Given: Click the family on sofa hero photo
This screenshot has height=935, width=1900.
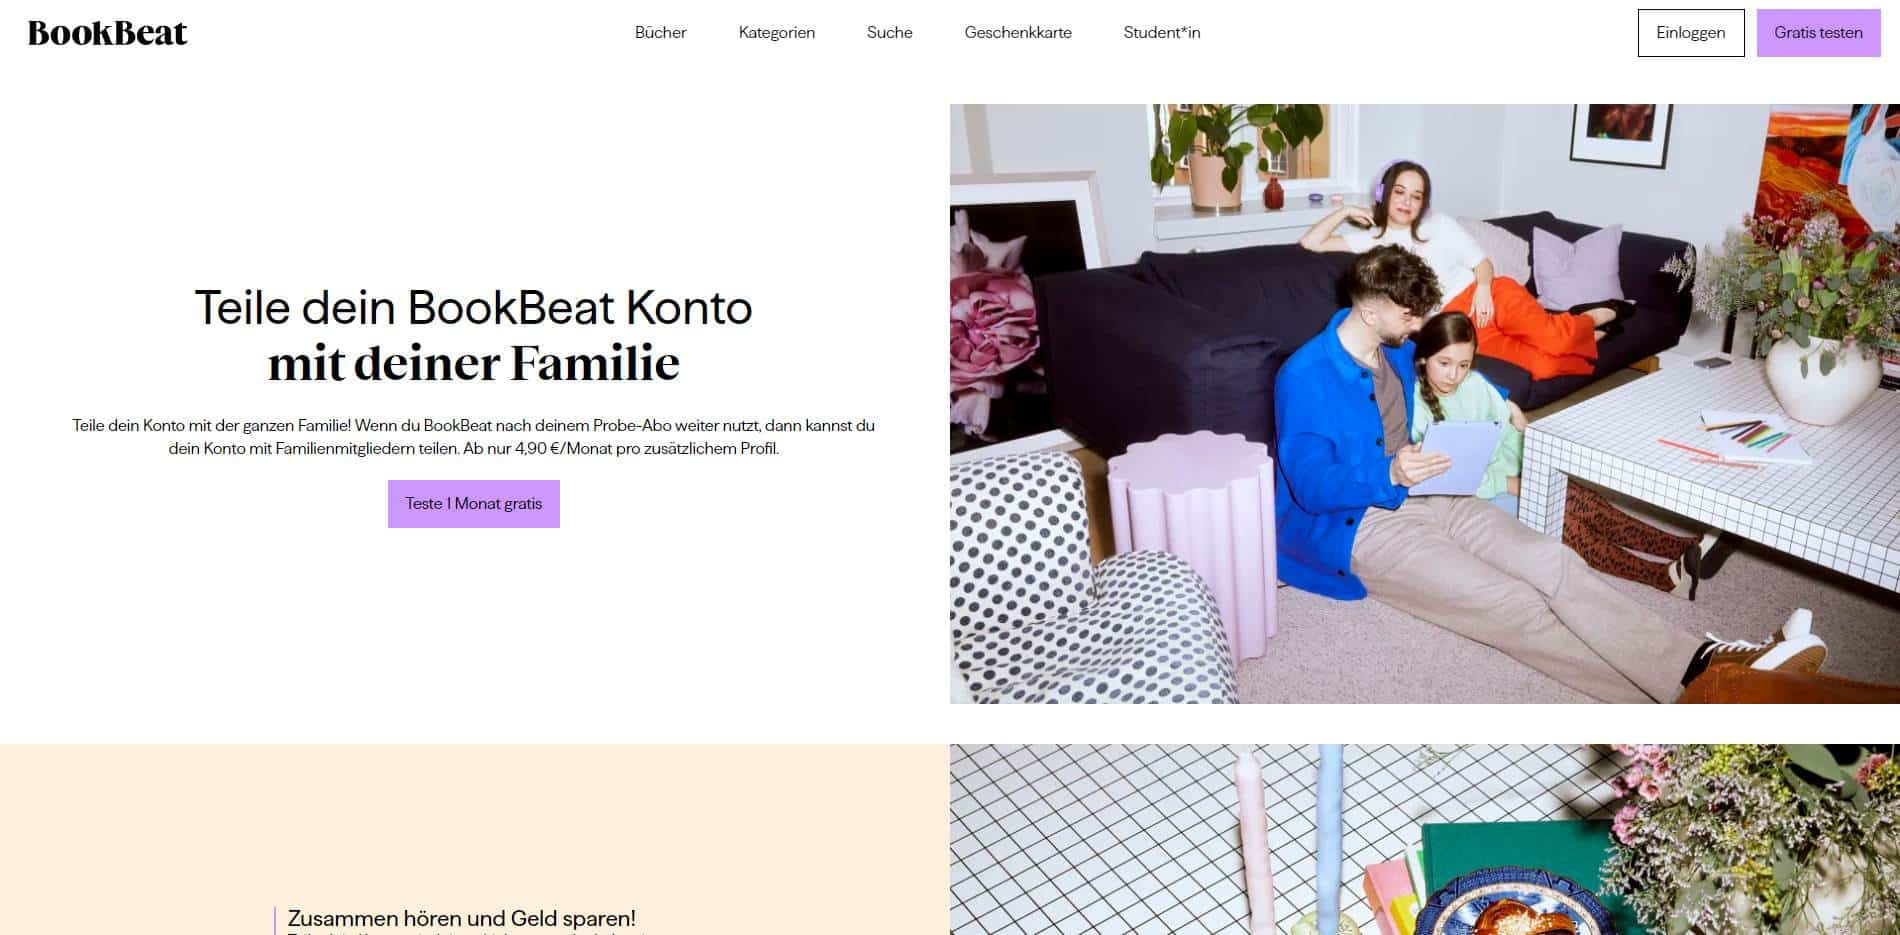Looking at the screenshot, I should [x=1425, y=404].
